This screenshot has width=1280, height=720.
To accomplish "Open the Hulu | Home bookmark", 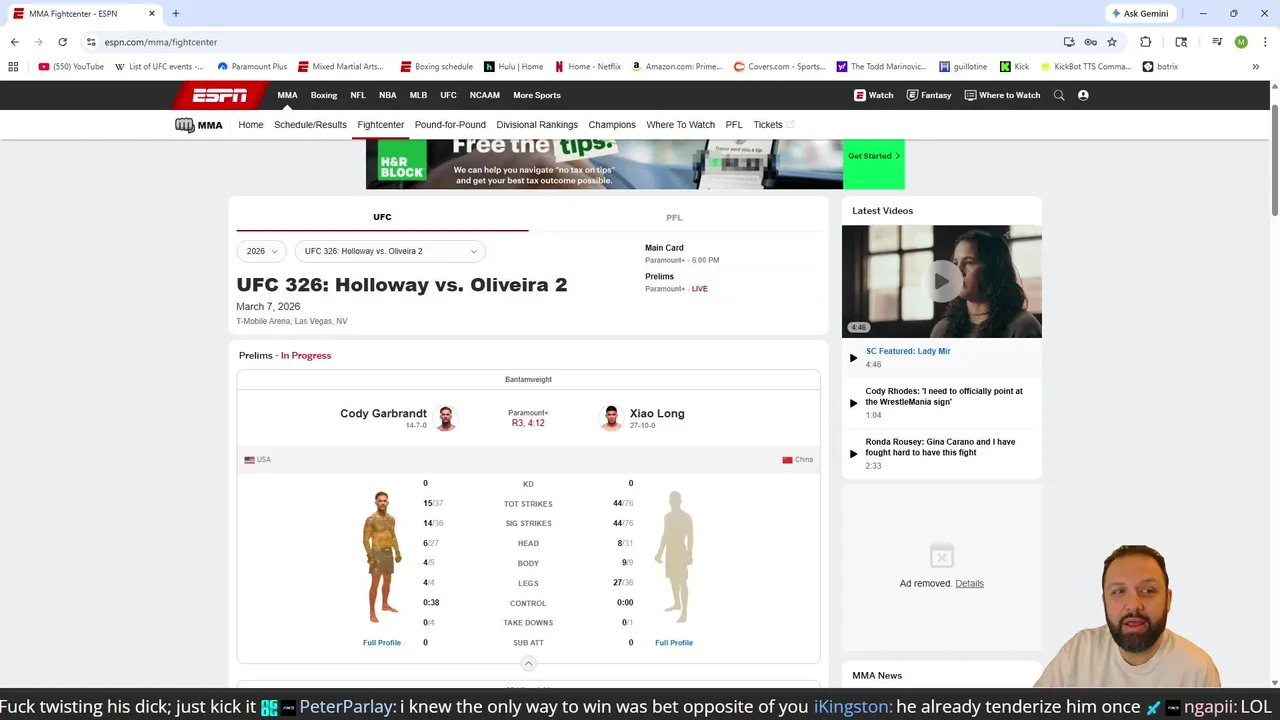I will (x=513, y=67).
